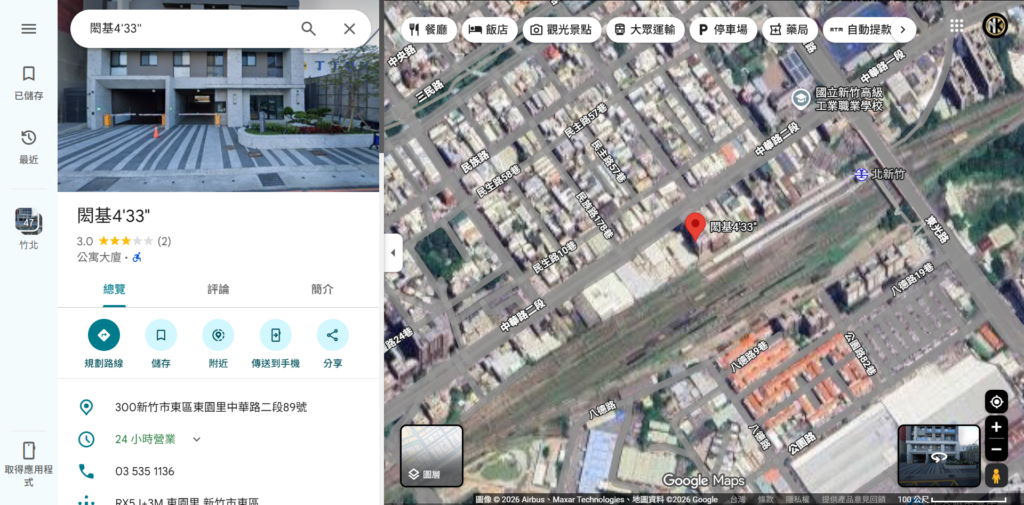This screenshot has width=1024, height=505.
Task: Click the 台灣 region link in the footer
Action: (737, 500)
